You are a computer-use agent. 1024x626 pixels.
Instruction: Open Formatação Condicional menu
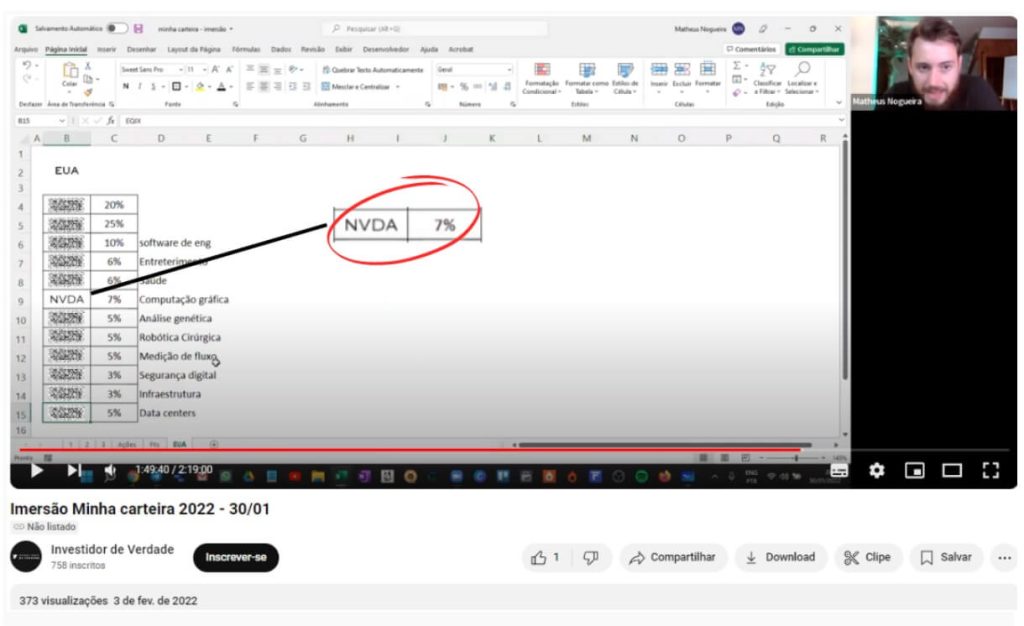click(541, 78)
